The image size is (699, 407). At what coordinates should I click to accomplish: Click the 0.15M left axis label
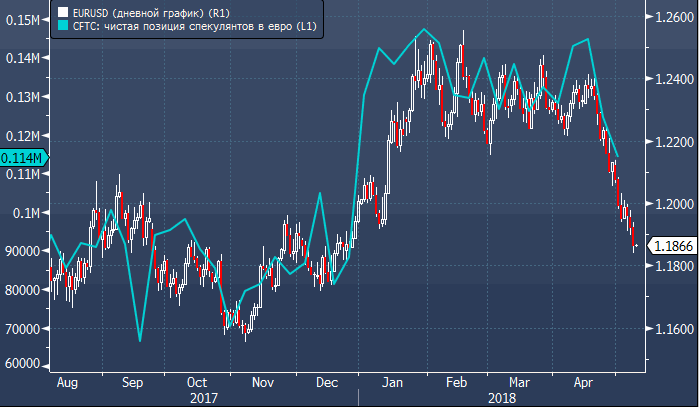[x=23, y=20]
